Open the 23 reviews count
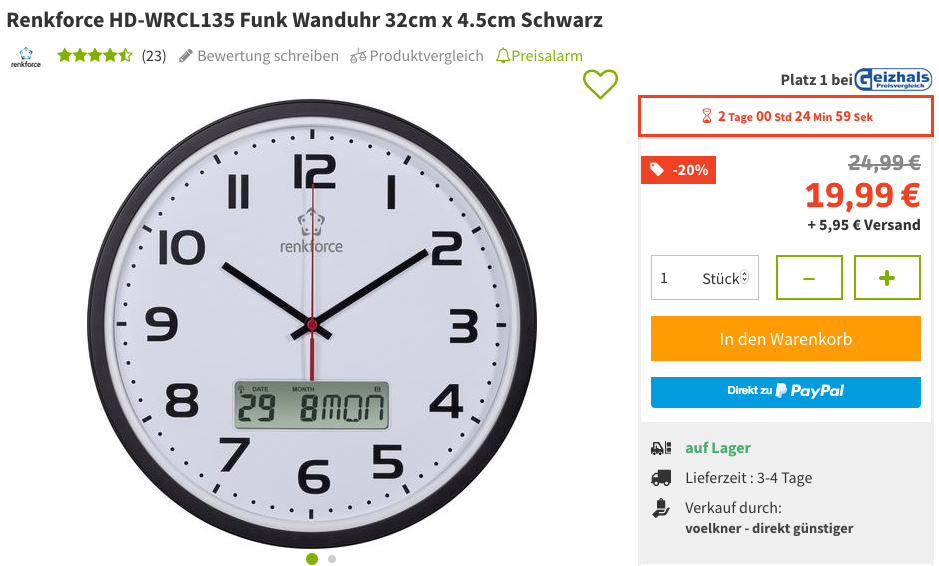This screenshot has height=566, width=939. tap(154, 56)
